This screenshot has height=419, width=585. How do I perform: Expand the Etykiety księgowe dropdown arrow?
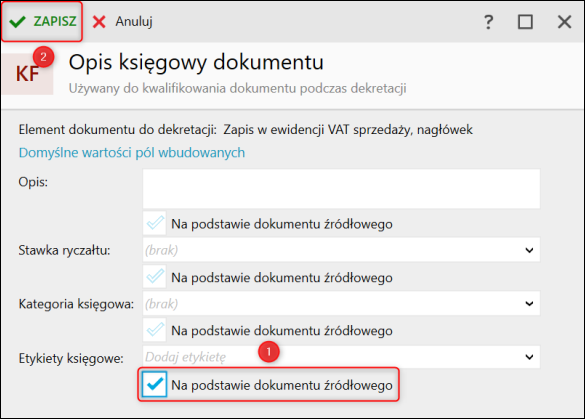529,357
